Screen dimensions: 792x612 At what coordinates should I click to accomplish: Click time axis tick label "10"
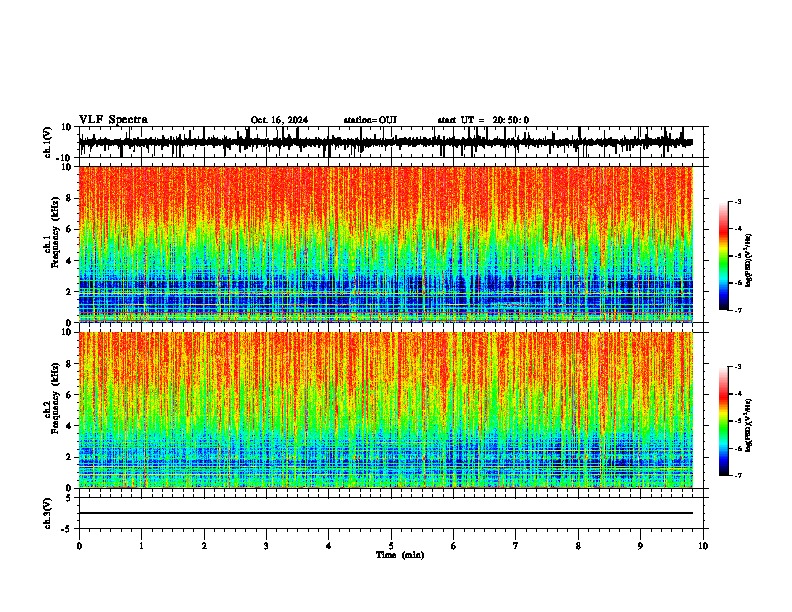(703, 546)
